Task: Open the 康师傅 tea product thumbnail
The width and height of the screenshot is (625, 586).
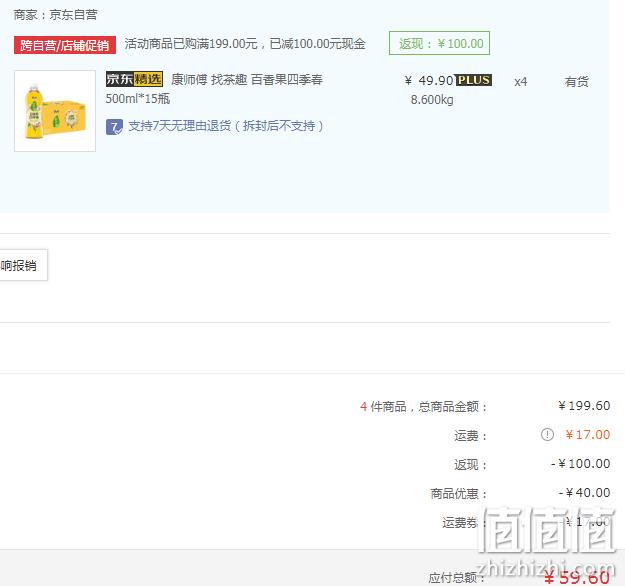Action: point(55,111)
